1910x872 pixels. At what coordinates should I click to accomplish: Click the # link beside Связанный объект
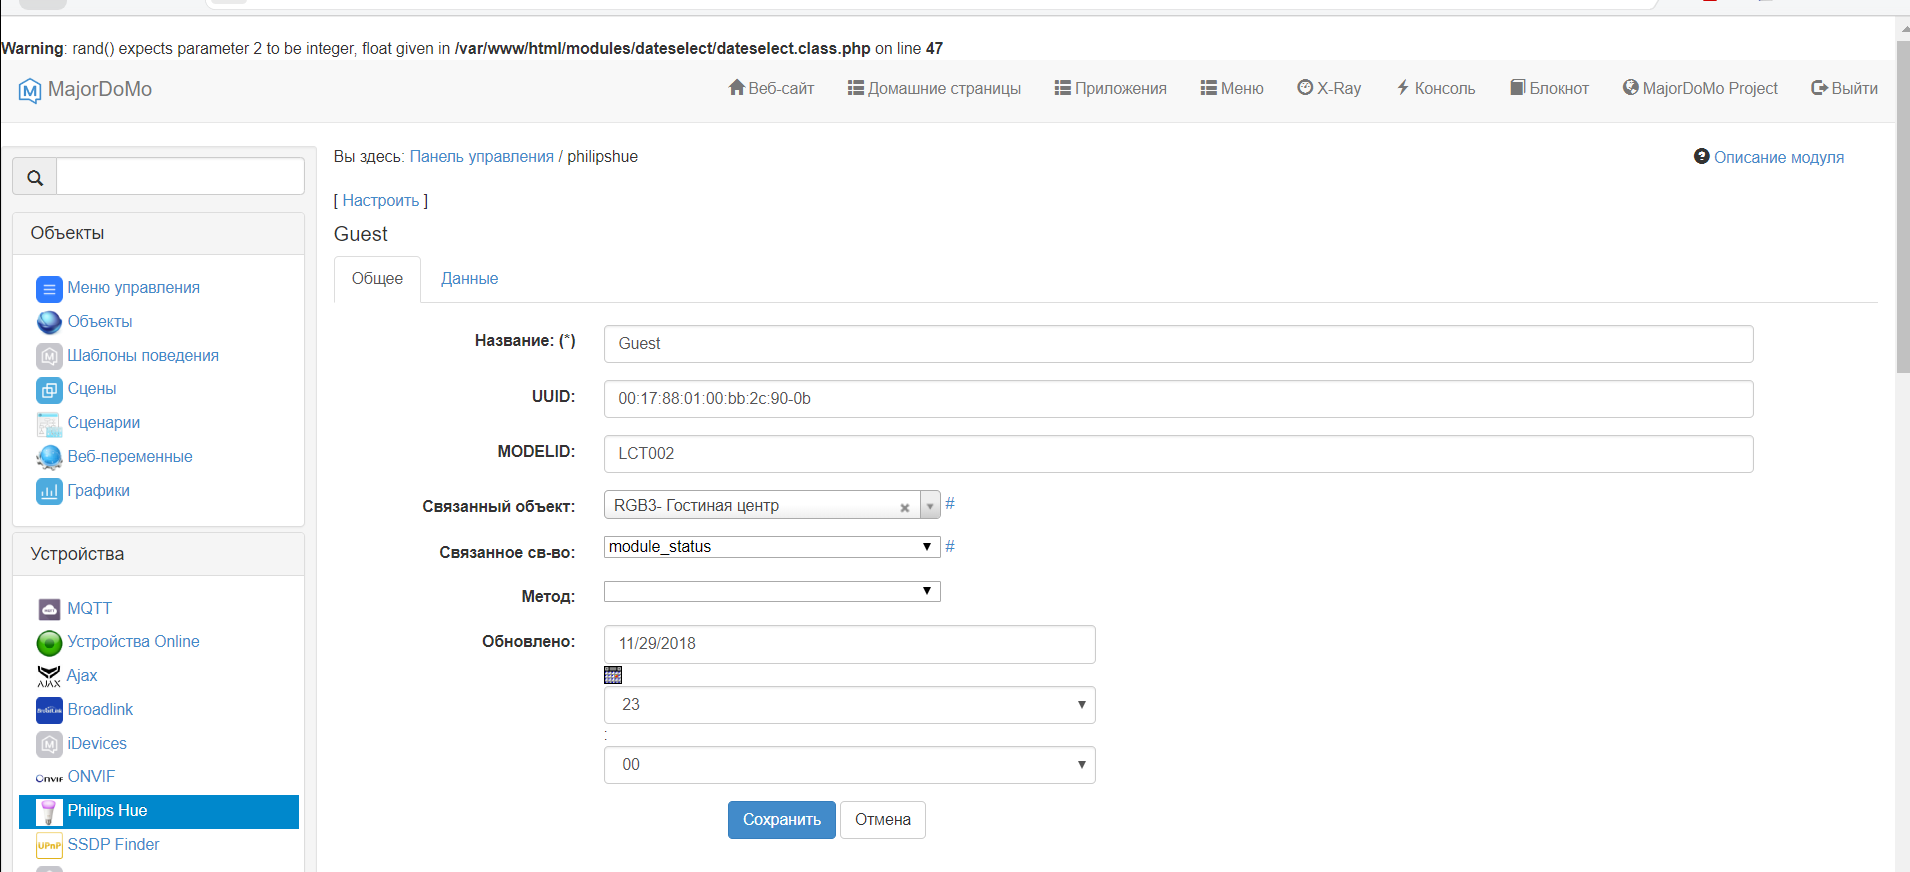950,503
